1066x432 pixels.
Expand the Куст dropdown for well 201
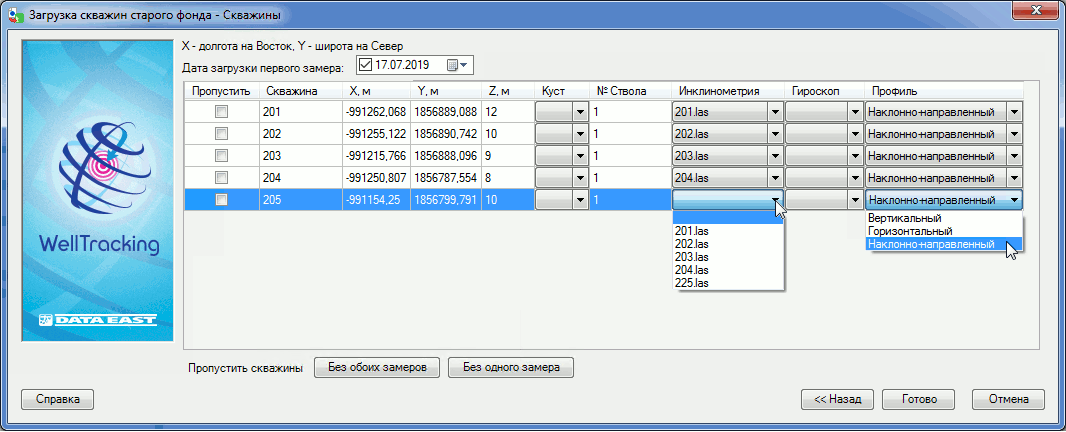click(x=580, y=112)
